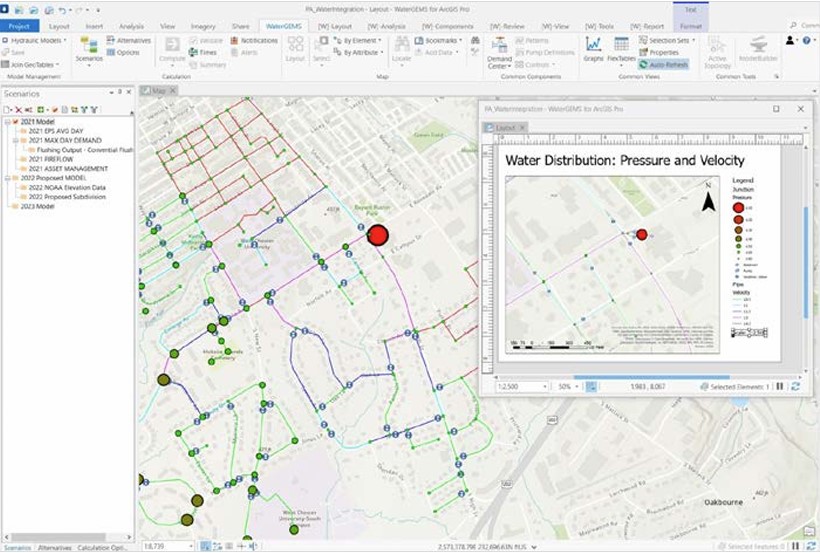
Task: Click the Compute button
Action: coord(172,50)
